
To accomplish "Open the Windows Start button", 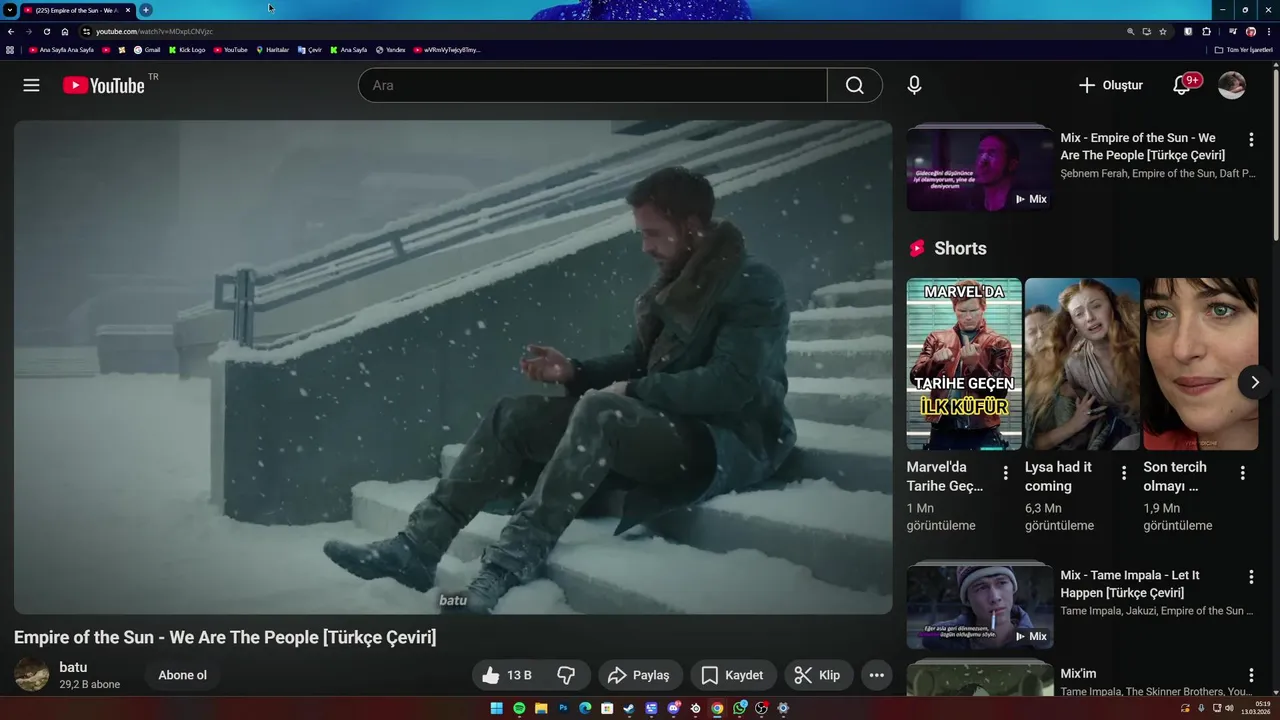I will coord(497,708).
